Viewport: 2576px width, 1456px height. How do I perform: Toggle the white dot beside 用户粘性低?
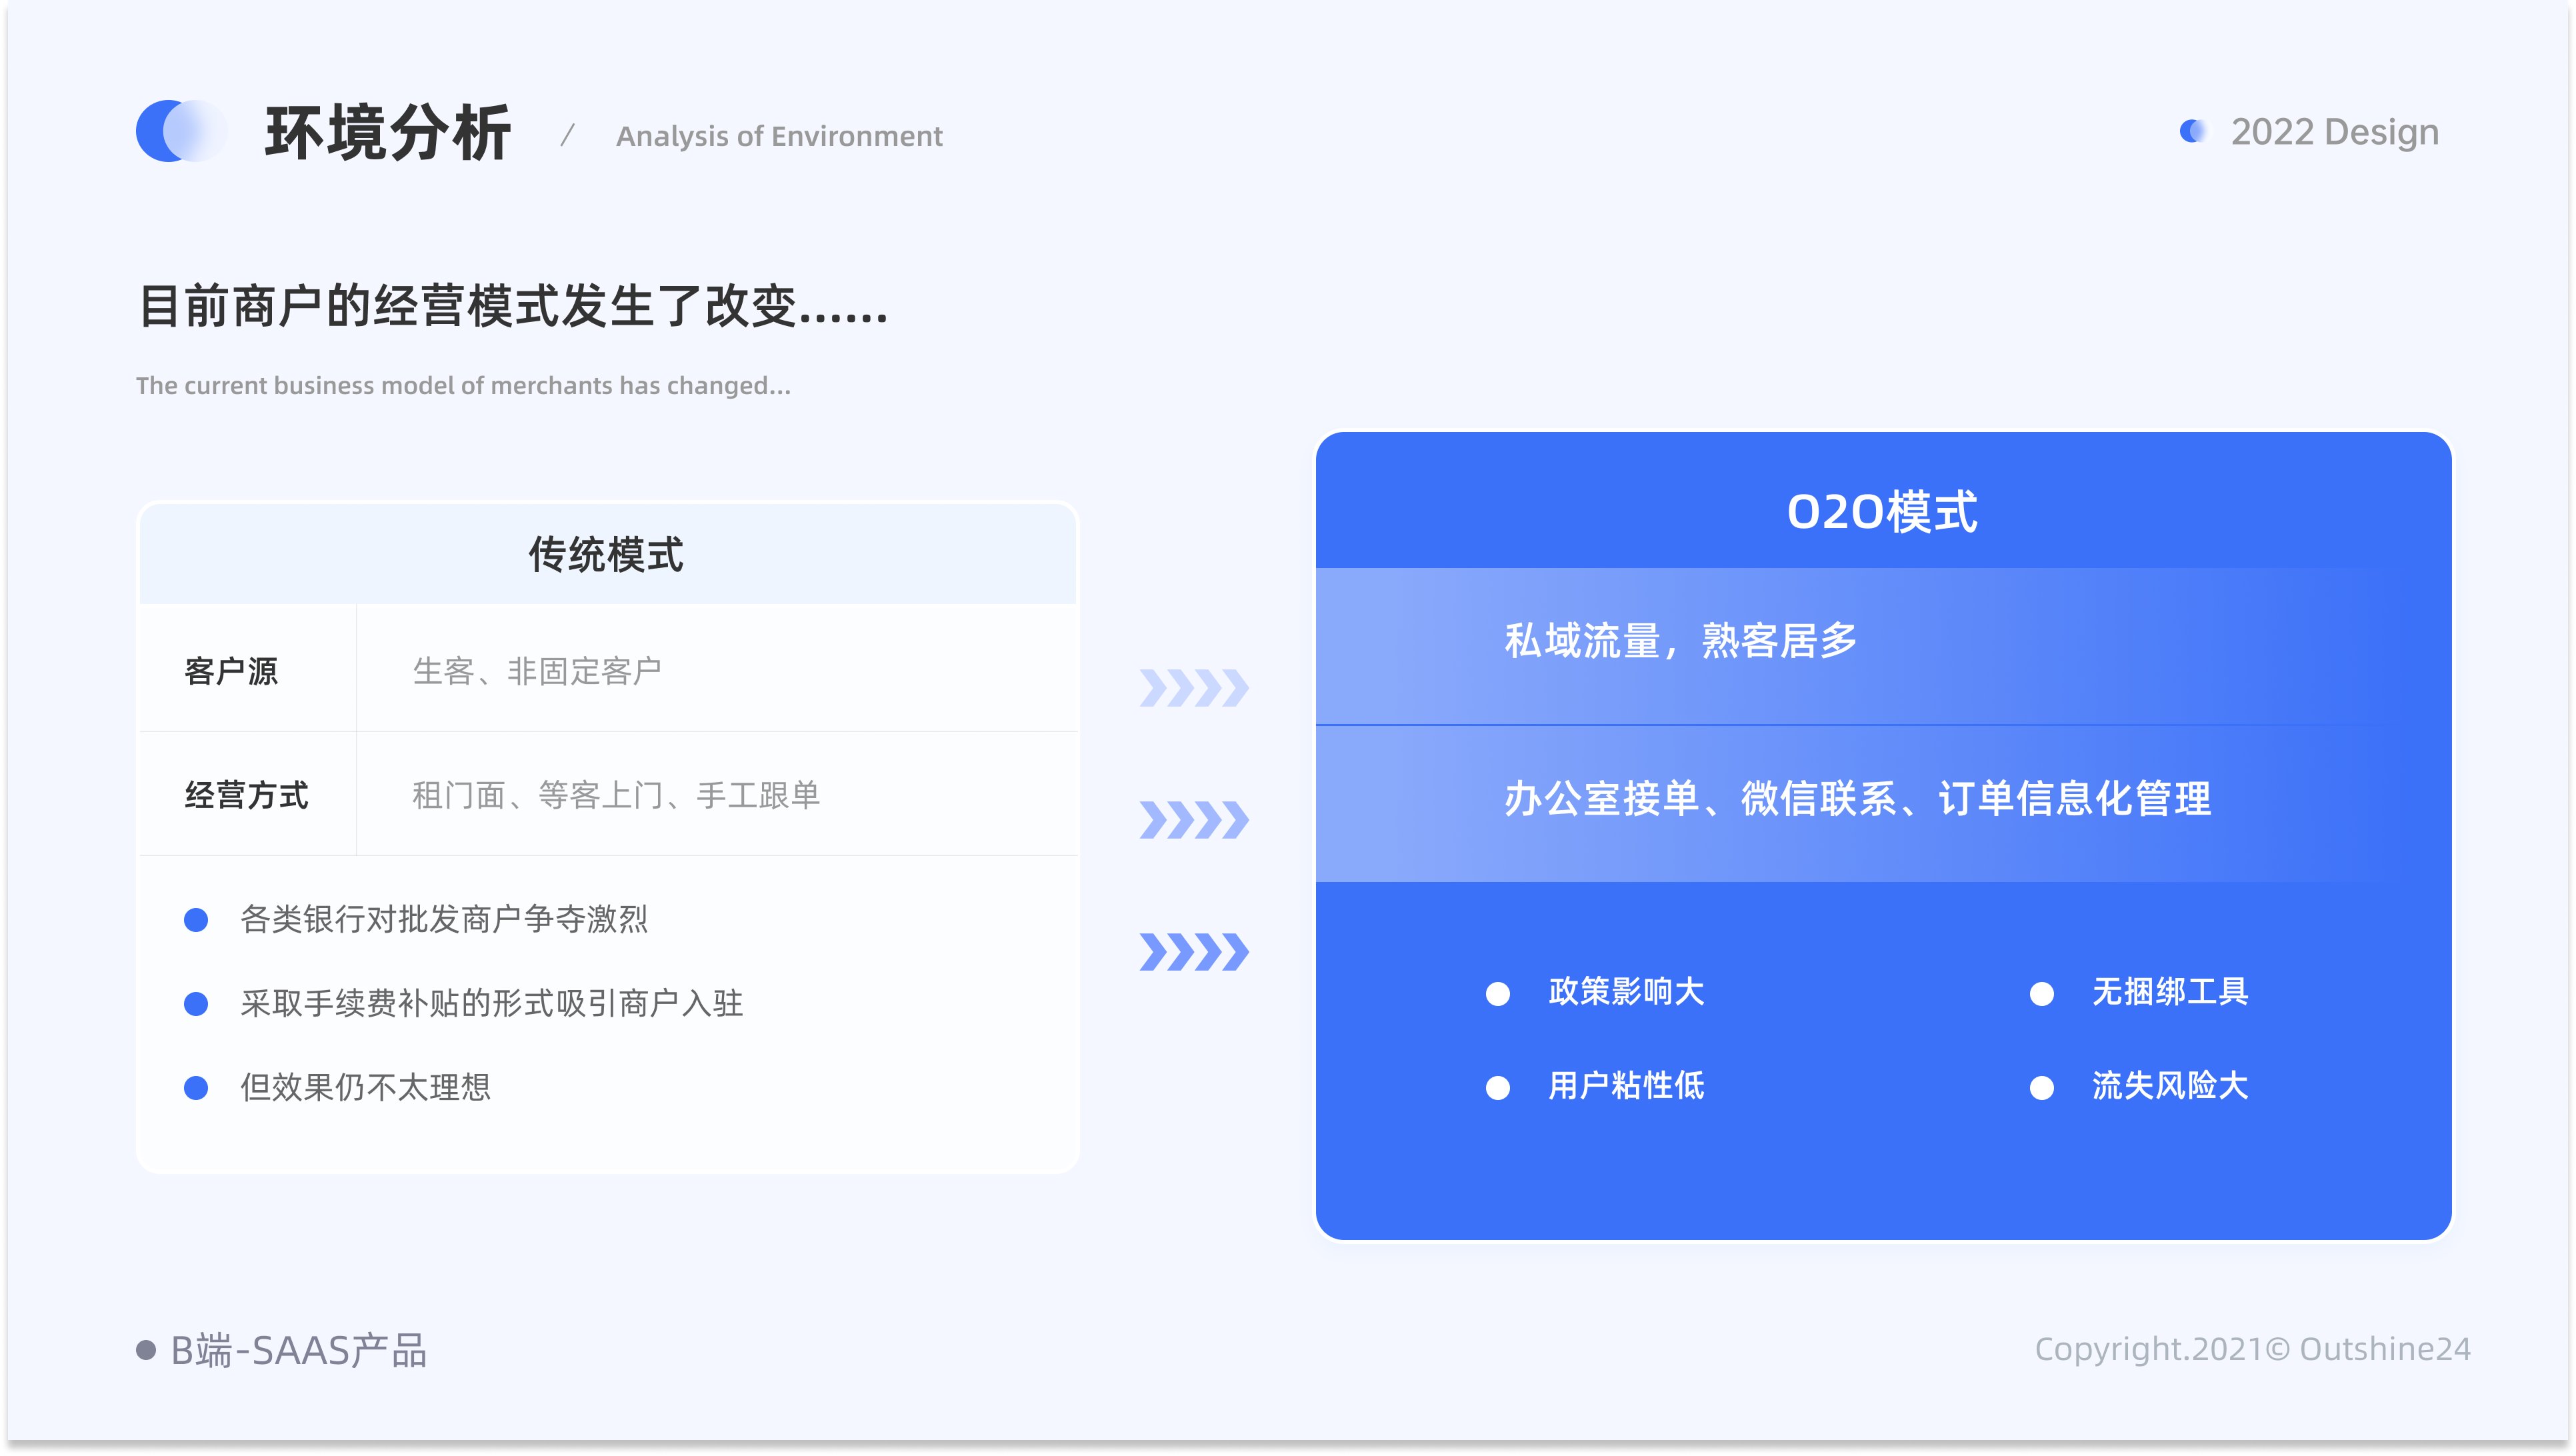(1498, 1086)
